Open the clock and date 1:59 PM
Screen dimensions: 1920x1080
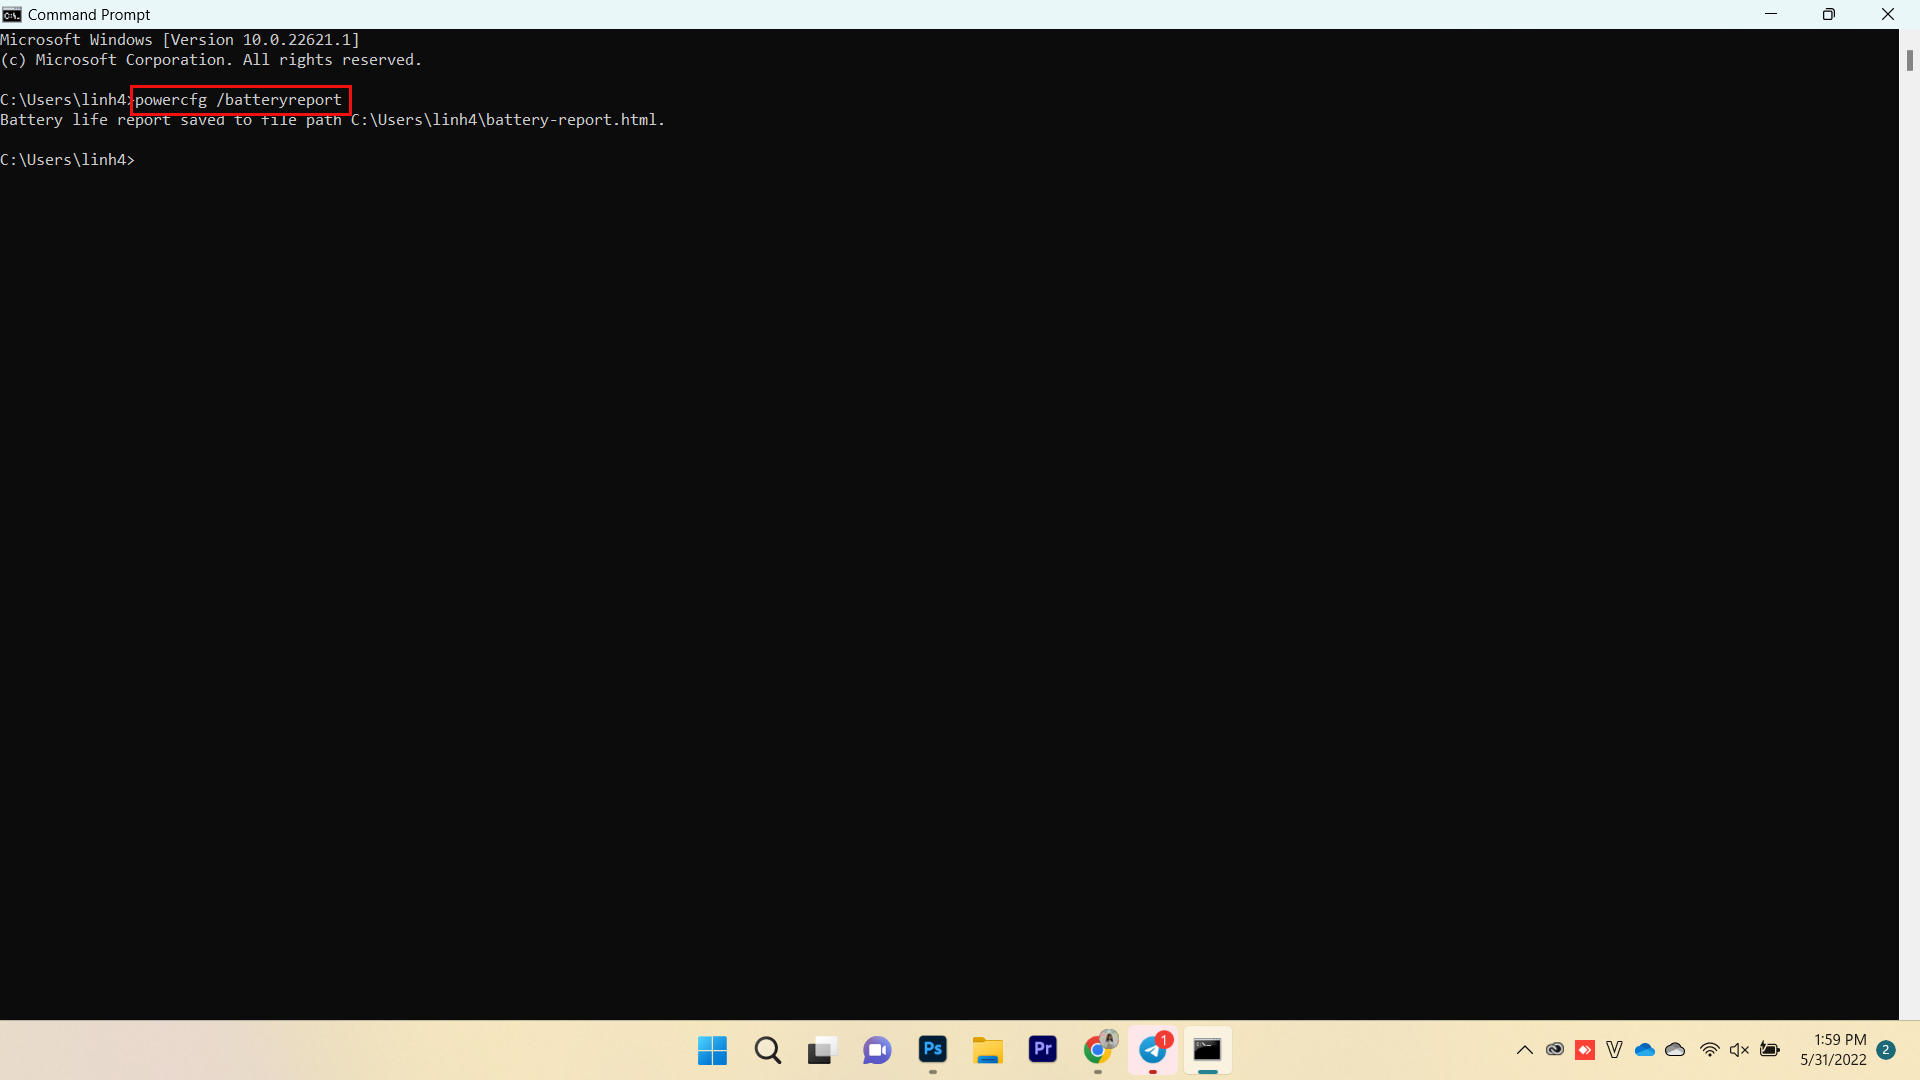[x=1833, y=1050]
